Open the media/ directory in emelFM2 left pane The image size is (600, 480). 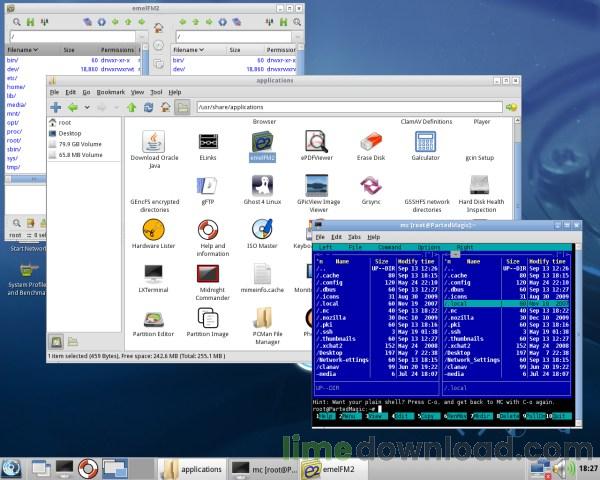pyautogui.click(x=16, y=104)
